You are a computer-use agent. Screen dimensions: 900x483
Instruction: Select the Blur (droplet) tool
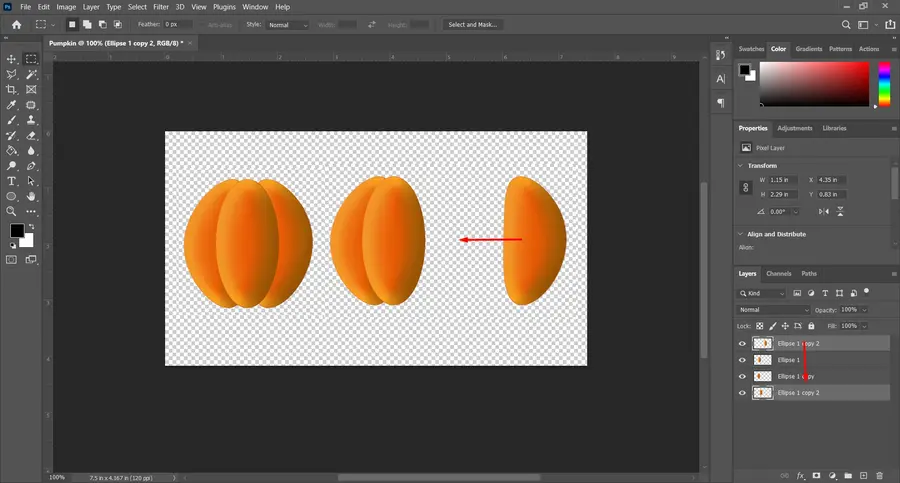click(31, 150)
